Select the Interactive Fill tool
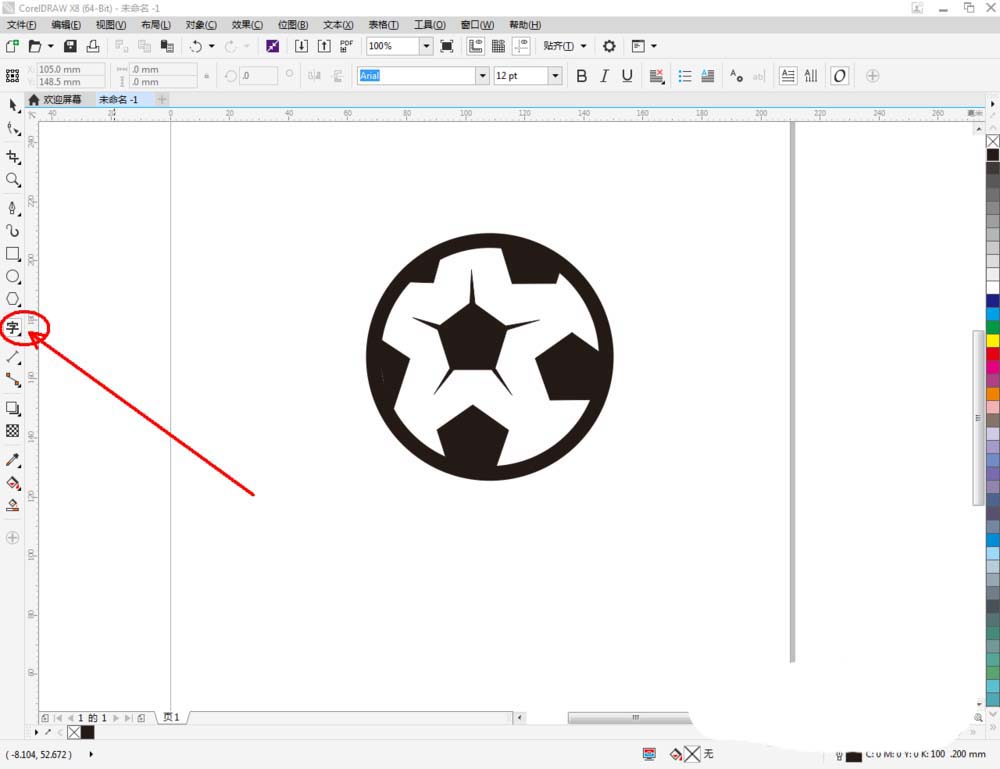 (13, 483)
